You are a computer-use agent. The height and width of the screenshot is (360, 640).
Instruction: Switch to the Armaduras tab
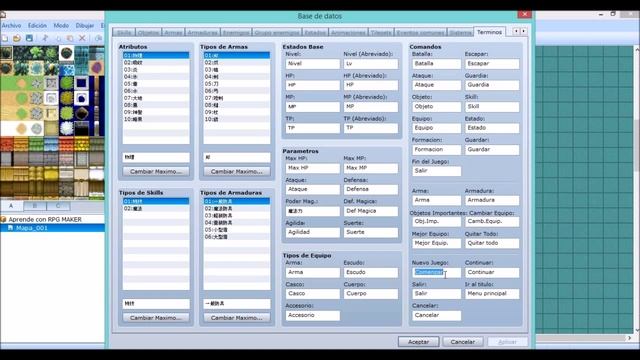202,33
